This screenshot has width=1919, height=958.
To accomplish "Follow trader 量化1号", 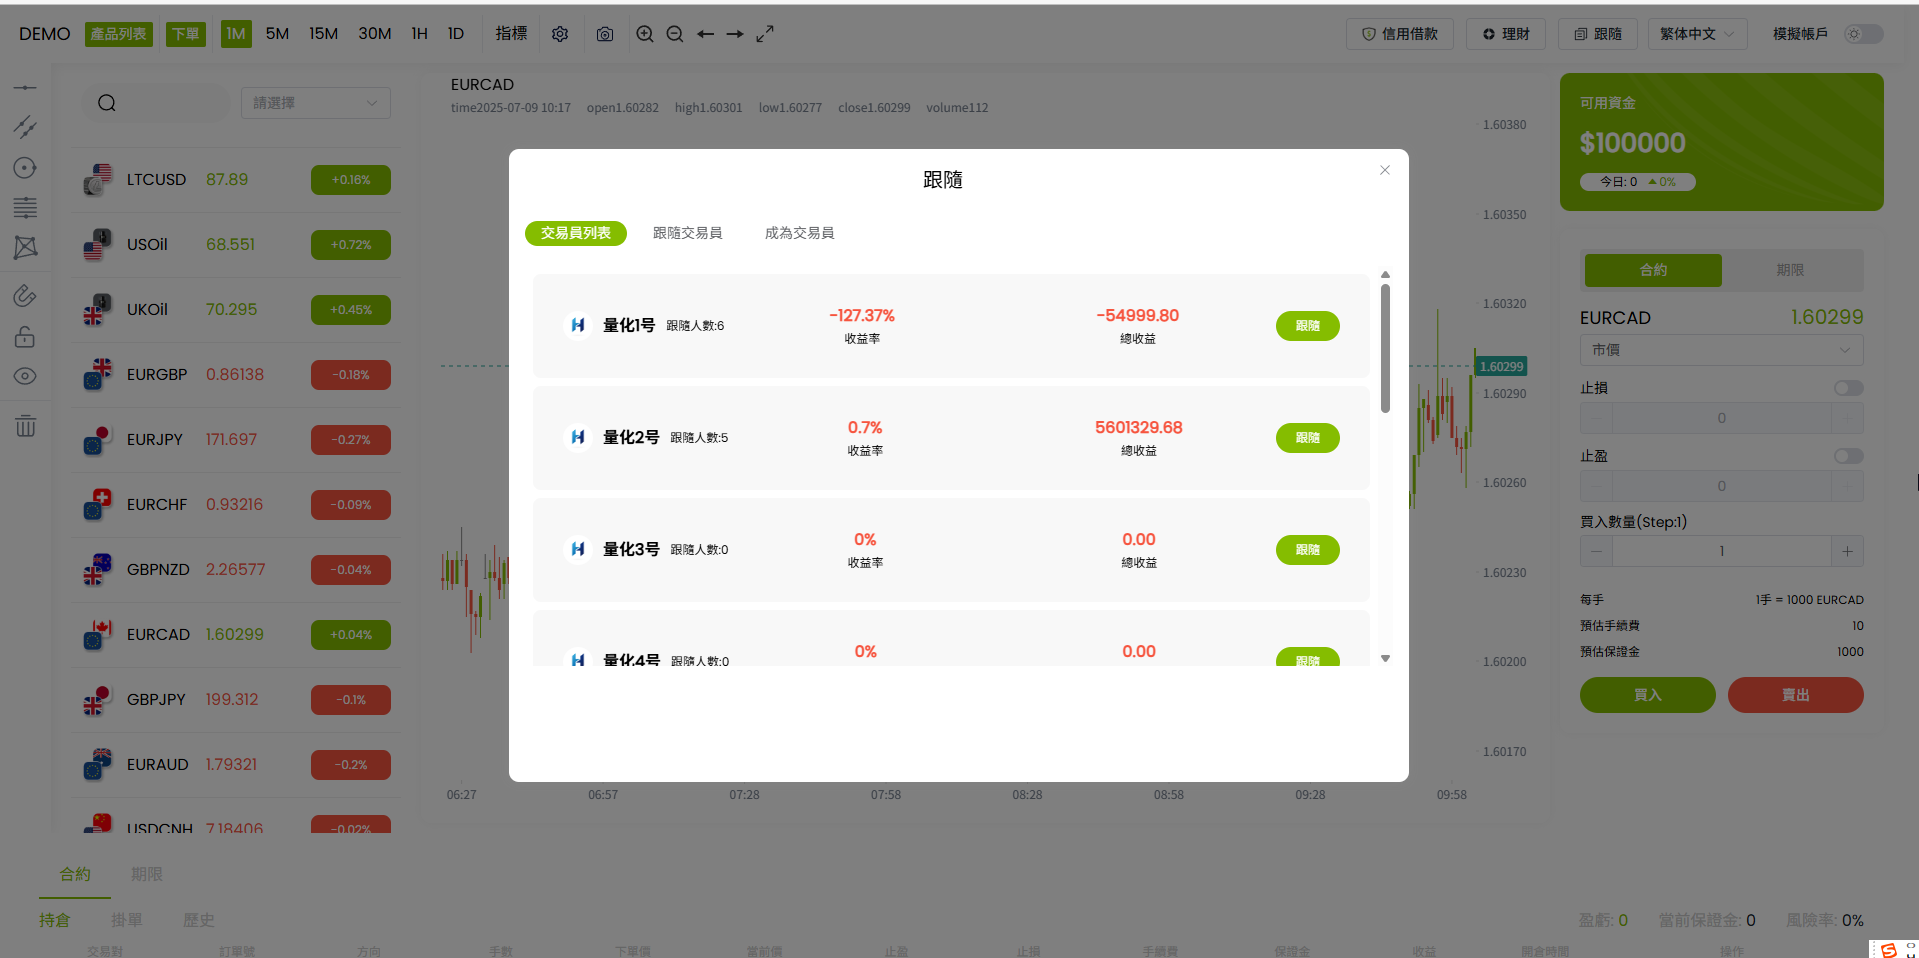I will [1307, 326].
